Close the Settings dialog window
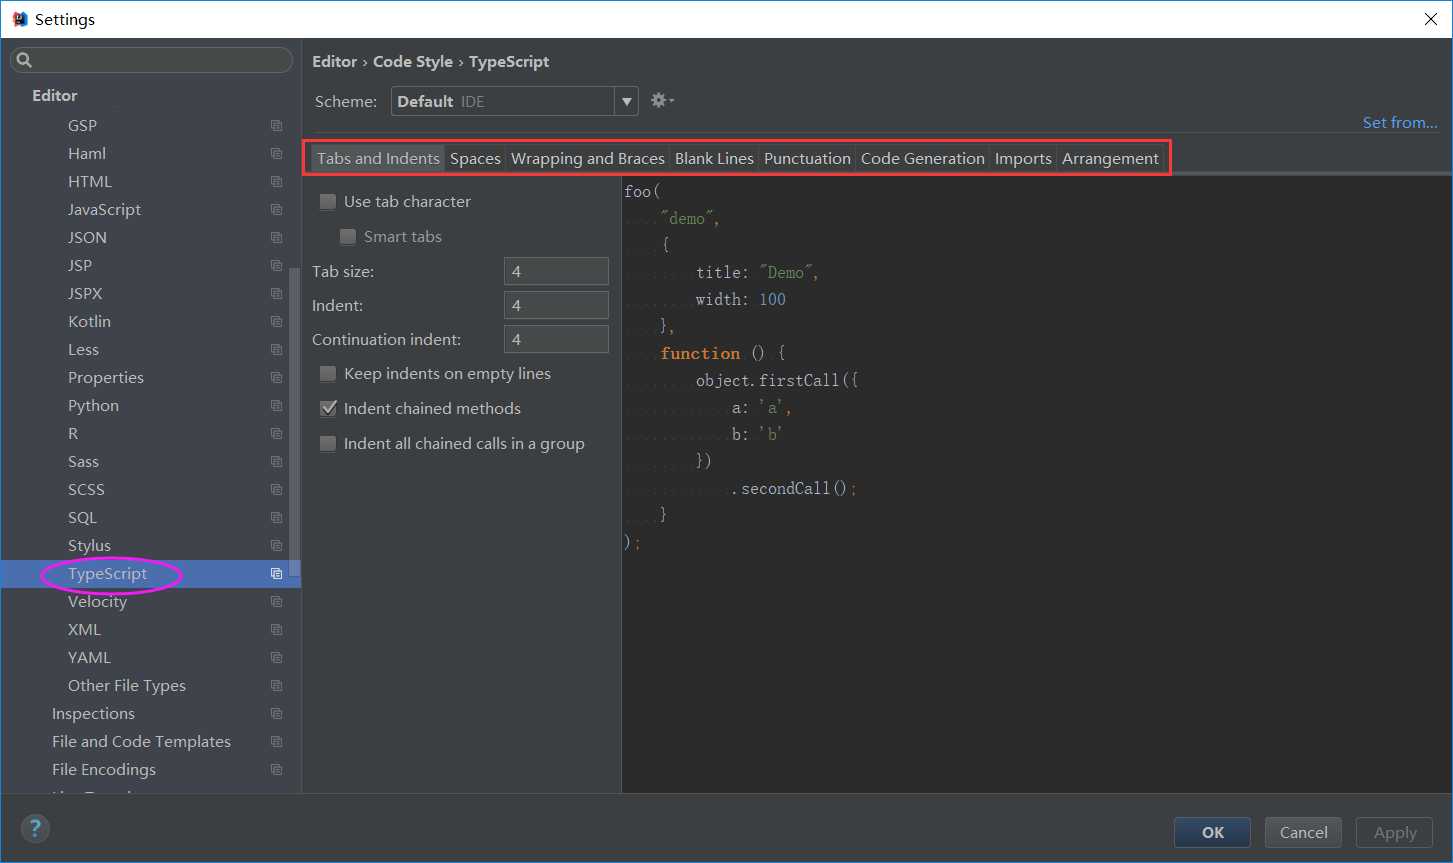This screenshot has height=863, width=1453. pos(1431,19)
